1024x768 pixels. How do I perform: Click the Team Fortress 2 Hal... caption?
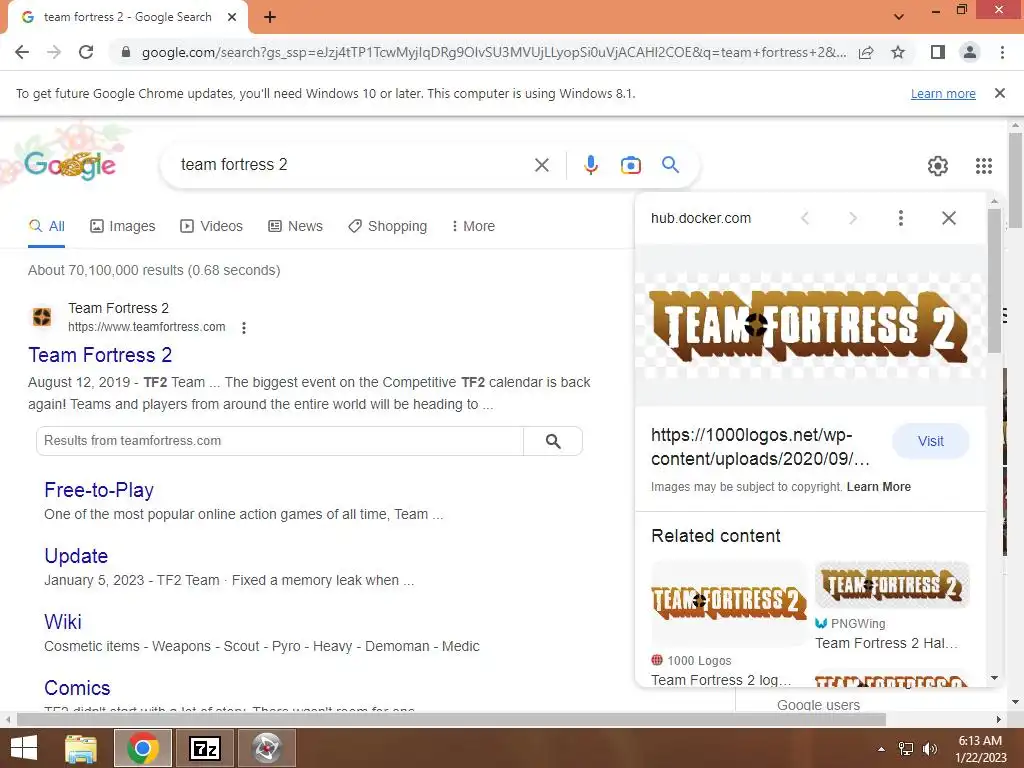886,643
